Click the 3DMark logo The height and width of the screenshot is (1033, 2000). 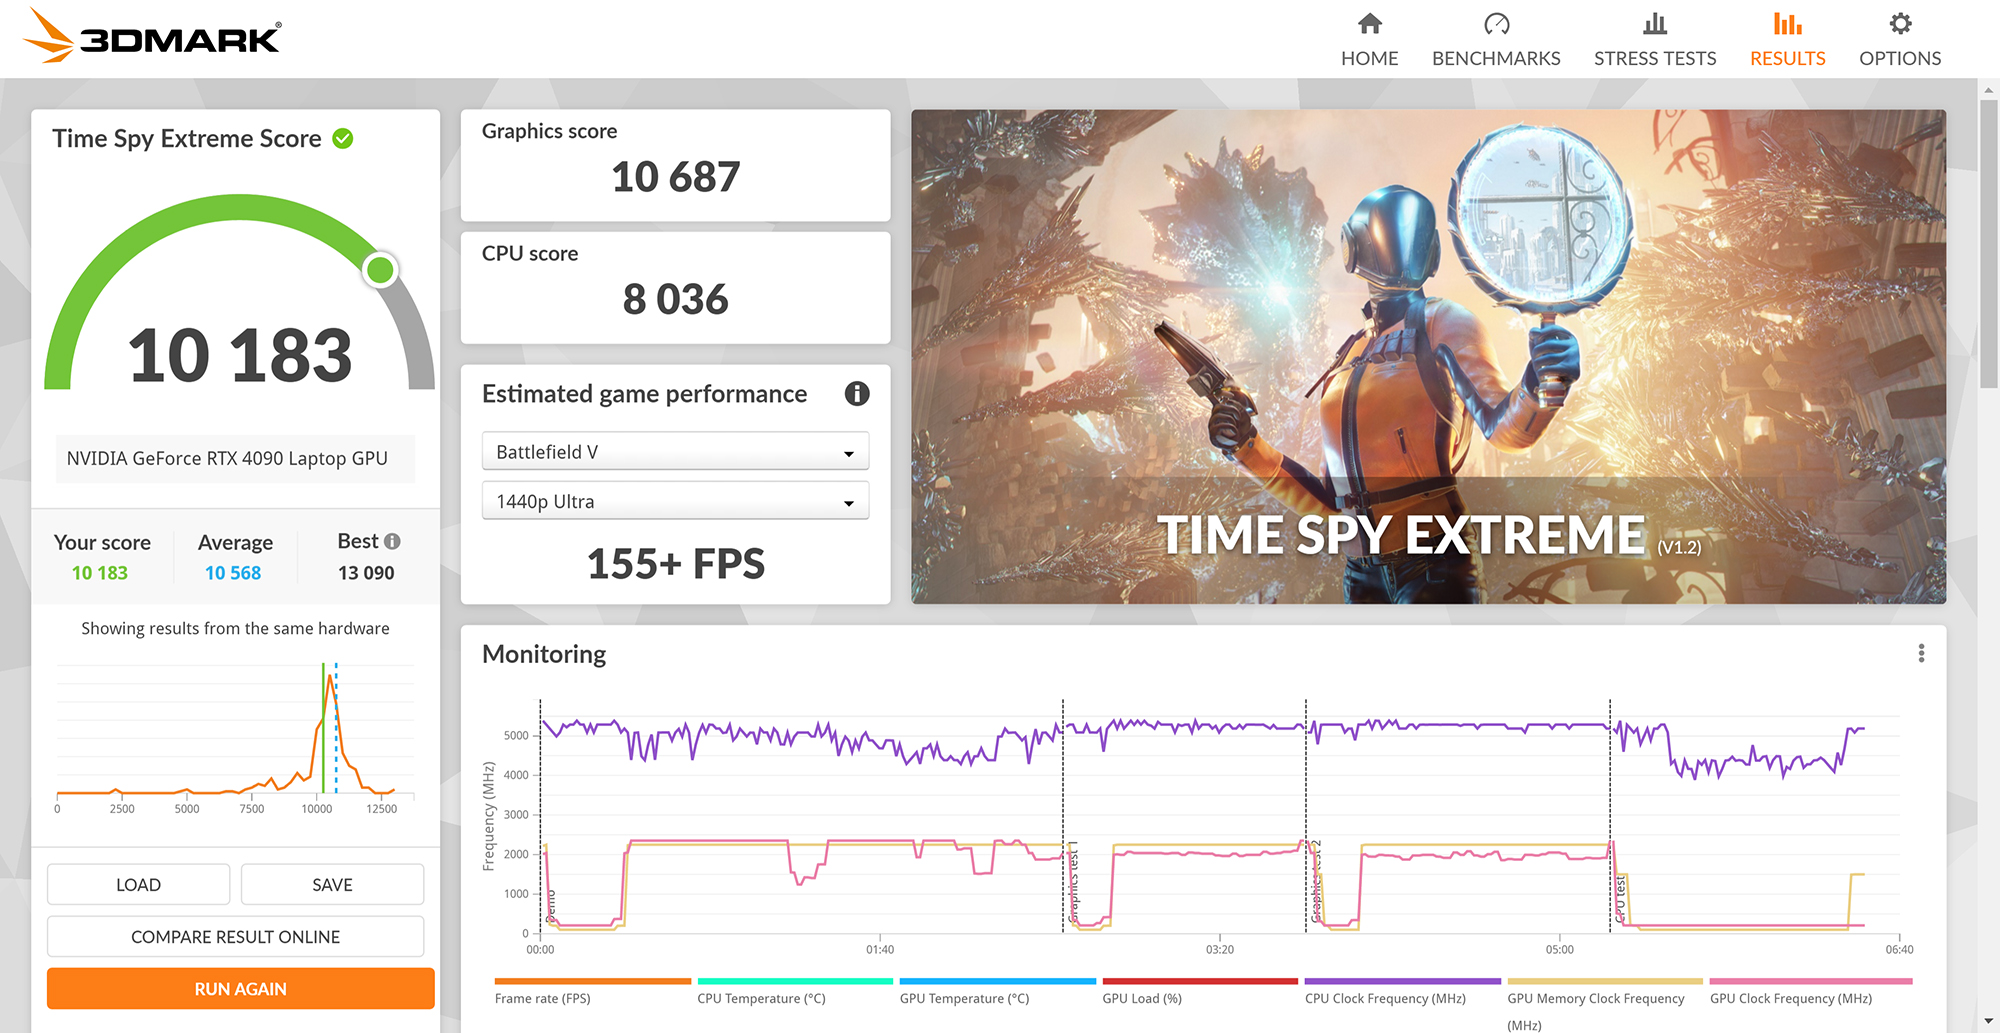click(152, 37)
